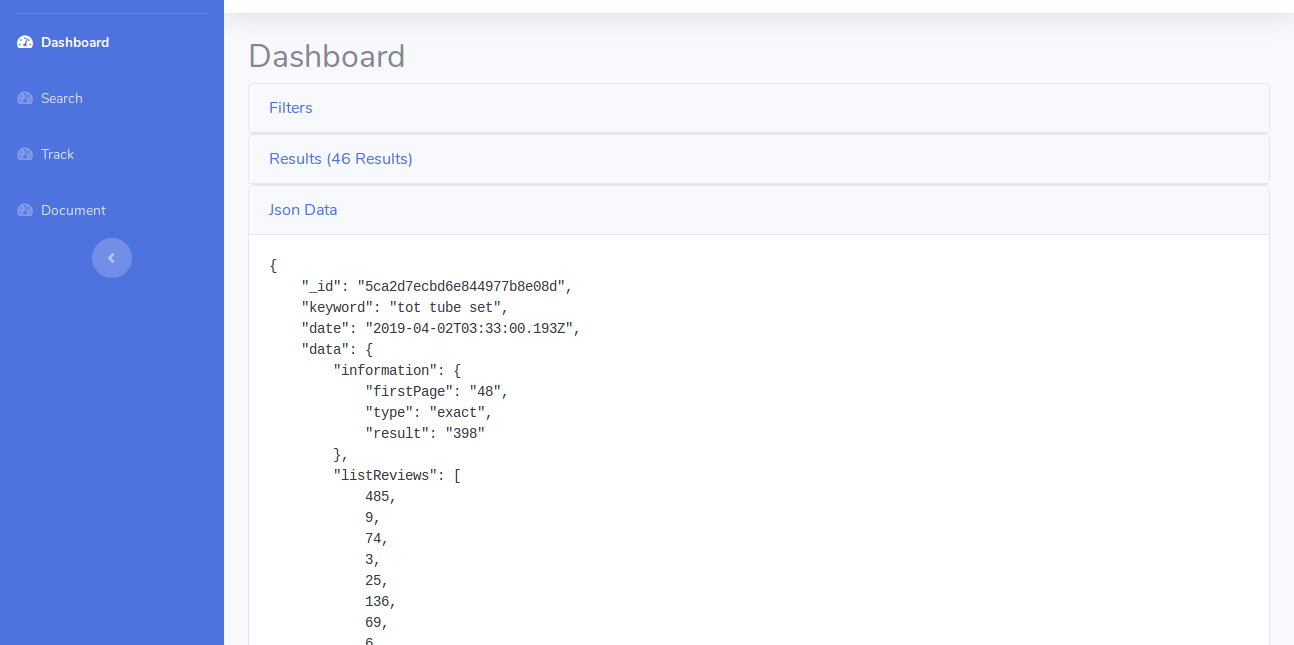Toggle the Json Data panel open or closed
This screenshot has height=645, width=1294.
point(303,209)
